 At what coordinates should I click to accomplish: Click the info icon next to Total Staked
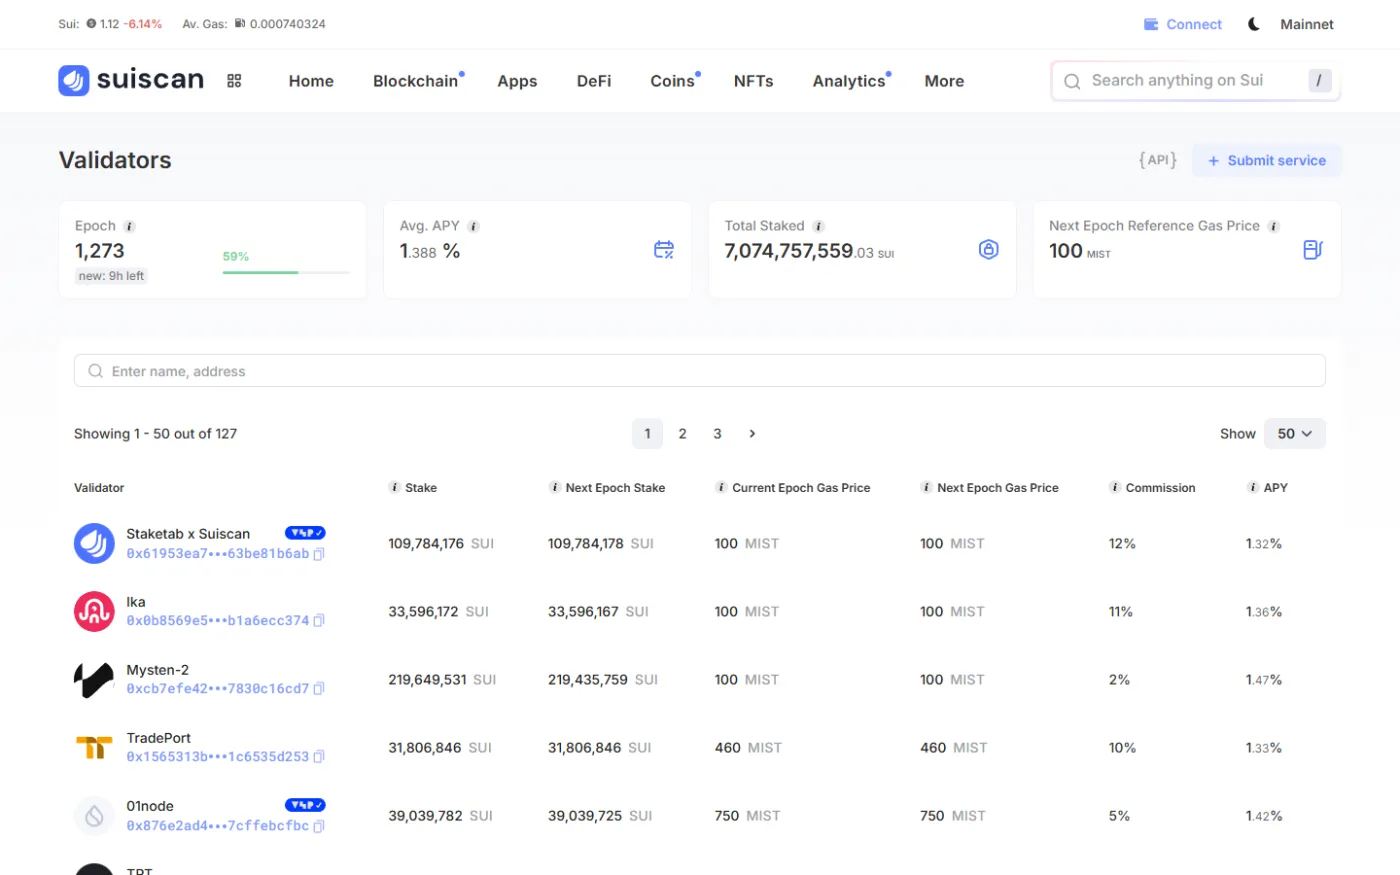click(x=818, y=226)
